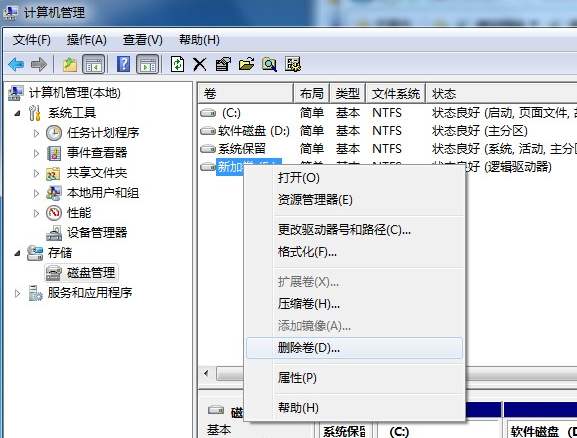This screenshot has width=577, height=438.
Task: Click the Back arrow toolbar icon
Action: (16, 64)
